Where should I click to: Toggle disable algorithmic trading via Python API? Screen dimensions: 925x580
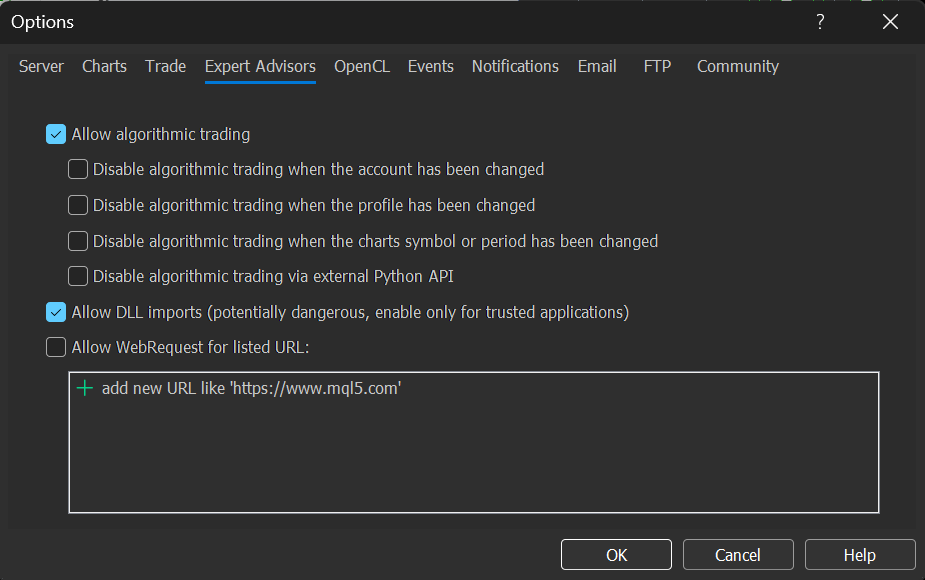click(x=78, y=276)
